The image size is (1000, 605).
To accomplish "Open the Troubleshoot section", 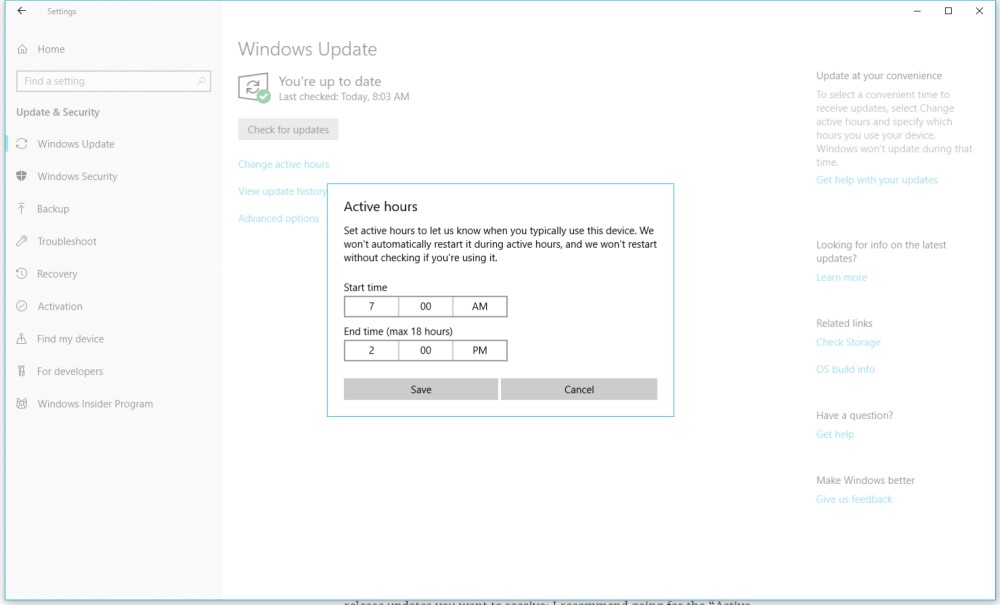I will coord(67,242).
